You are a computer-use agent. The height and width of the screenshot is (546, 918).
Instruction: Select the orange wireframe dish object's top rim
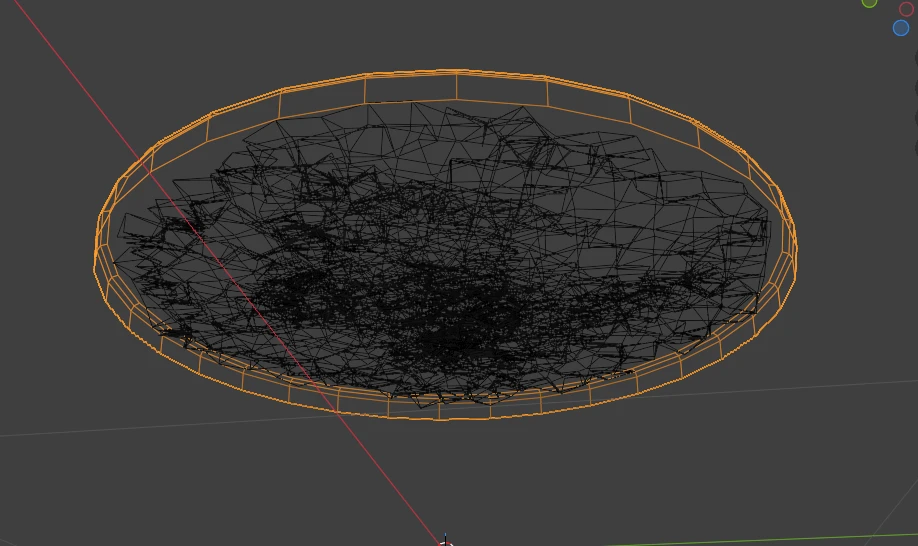[456, 72]
